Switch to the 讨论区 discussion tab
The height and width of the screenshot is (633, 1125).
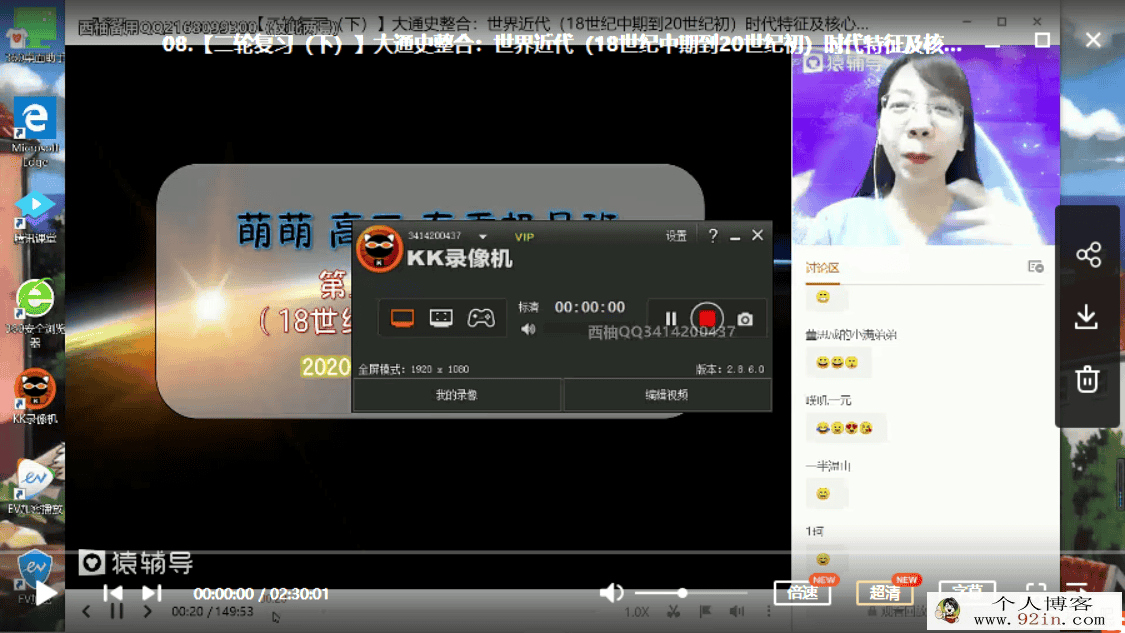tap(822, 268)
